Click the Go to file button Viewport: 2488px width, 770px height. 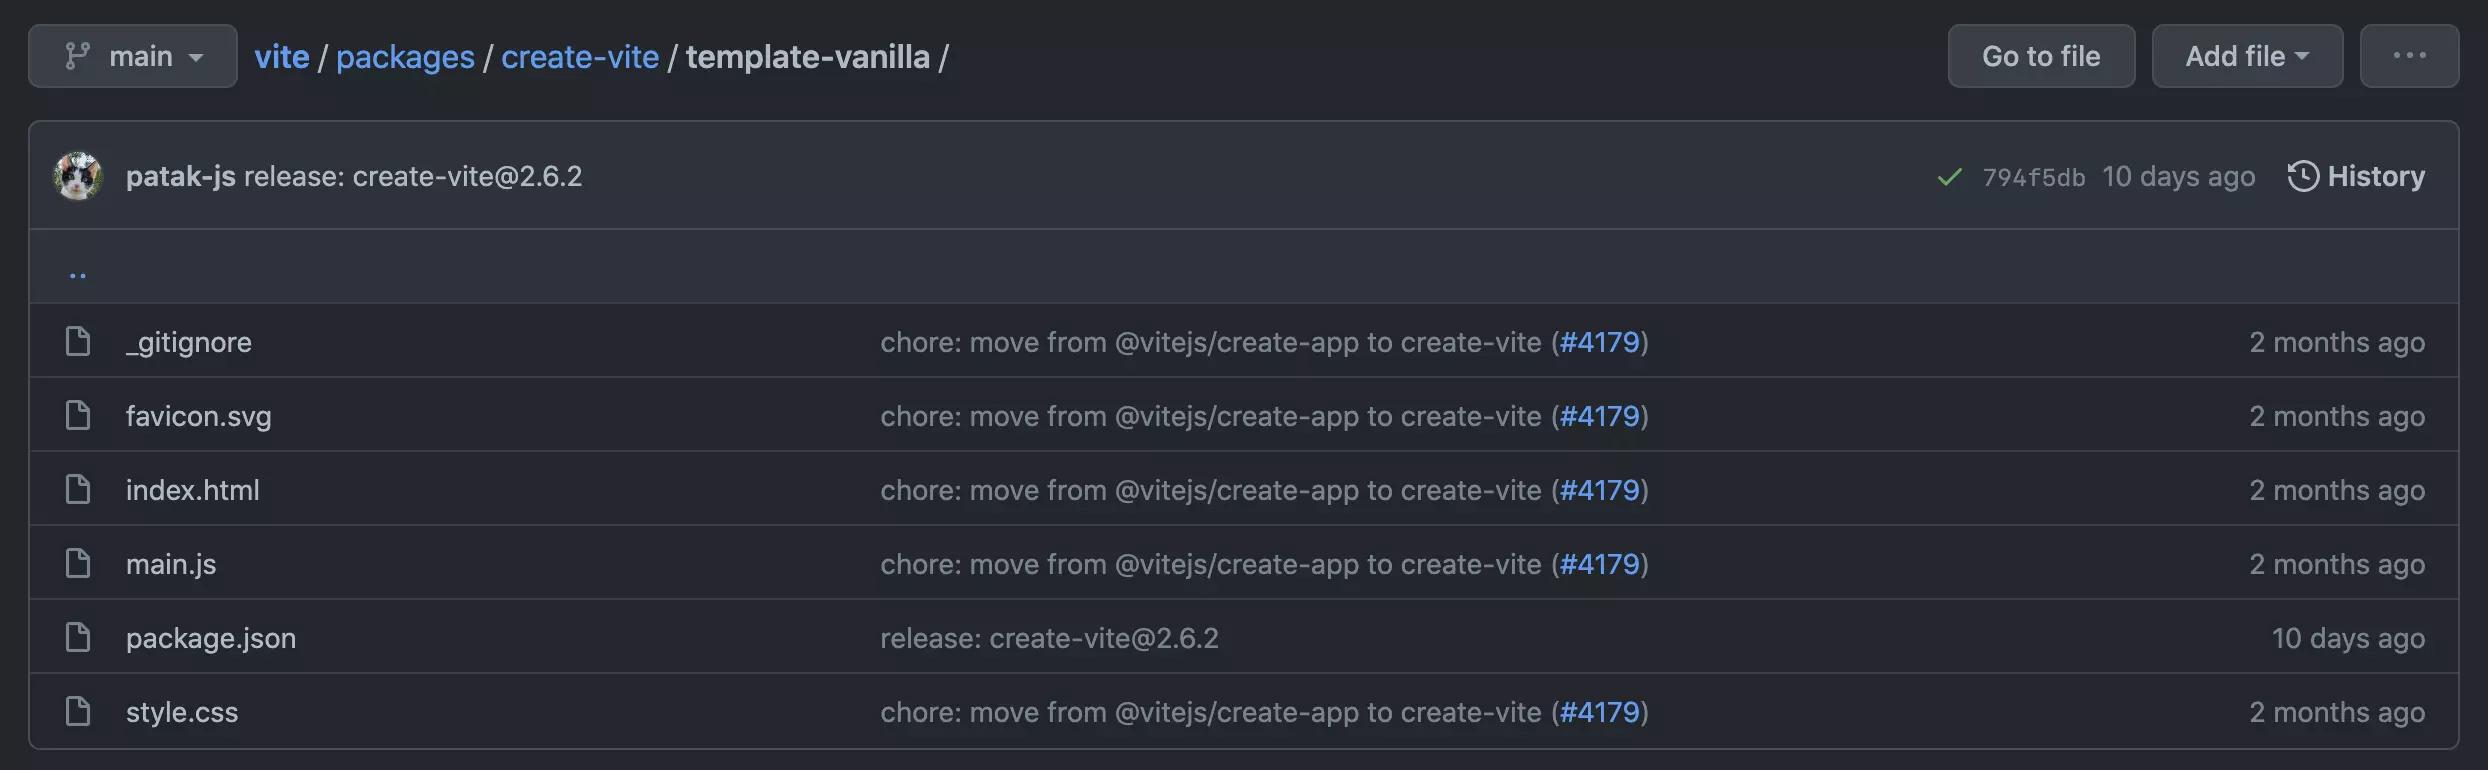tap(2041, 56)
